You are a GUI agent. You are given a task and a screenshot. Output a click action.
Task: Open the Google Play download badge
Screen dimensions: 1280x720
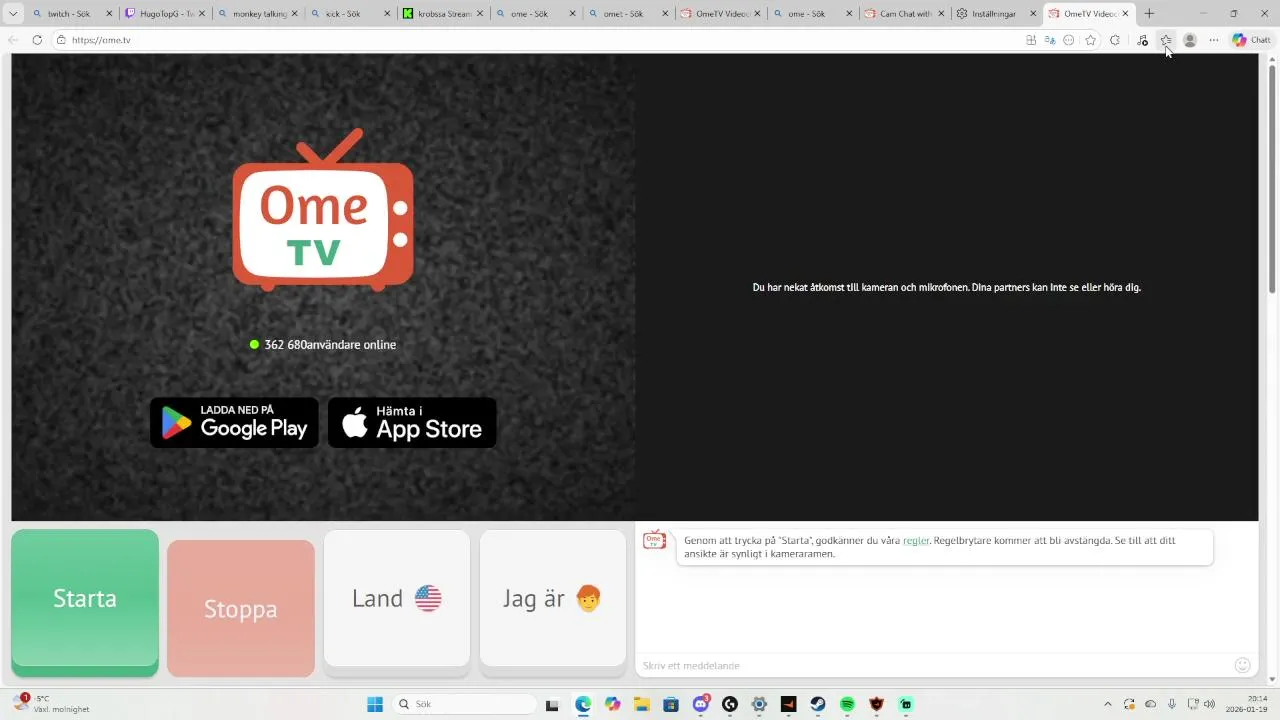pos(234,423)
